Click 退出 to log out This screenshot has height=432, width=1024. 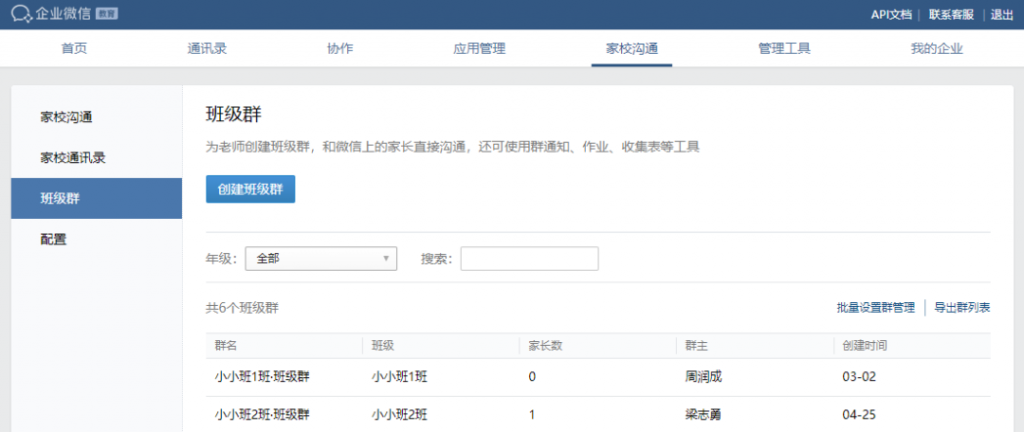(1002, 14)
